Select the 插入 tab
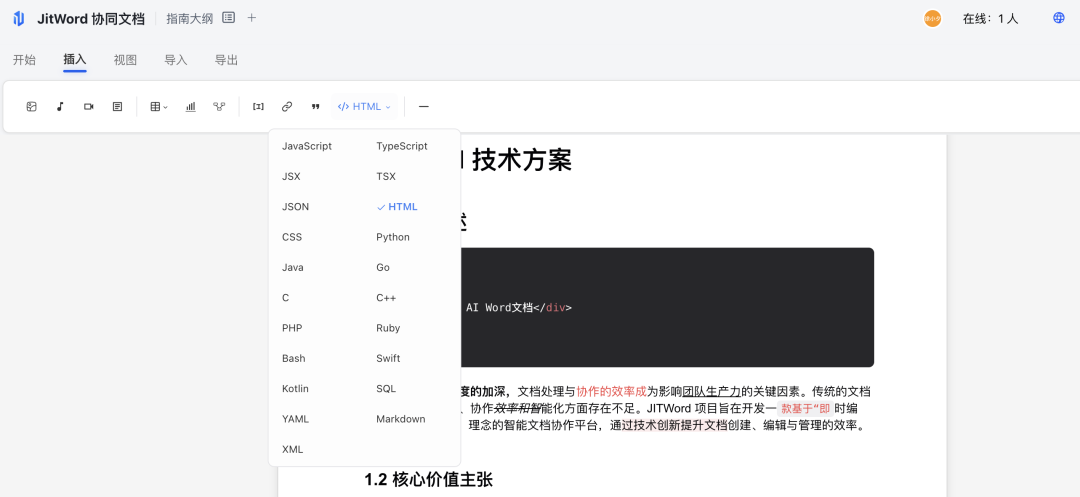Image resolution: width=1080 pixels, height=497 pixels. click(x=74, y=60)
